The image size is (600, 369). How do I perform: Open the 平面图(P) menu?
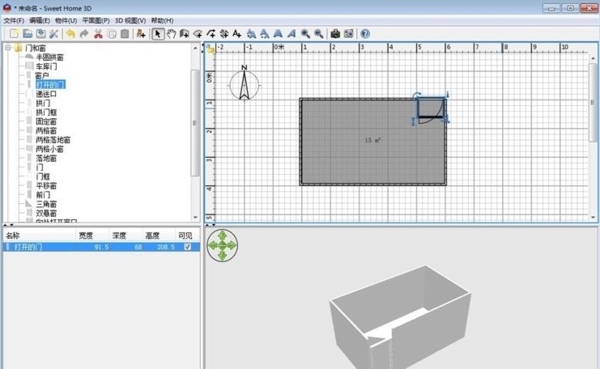coord(96,20)
